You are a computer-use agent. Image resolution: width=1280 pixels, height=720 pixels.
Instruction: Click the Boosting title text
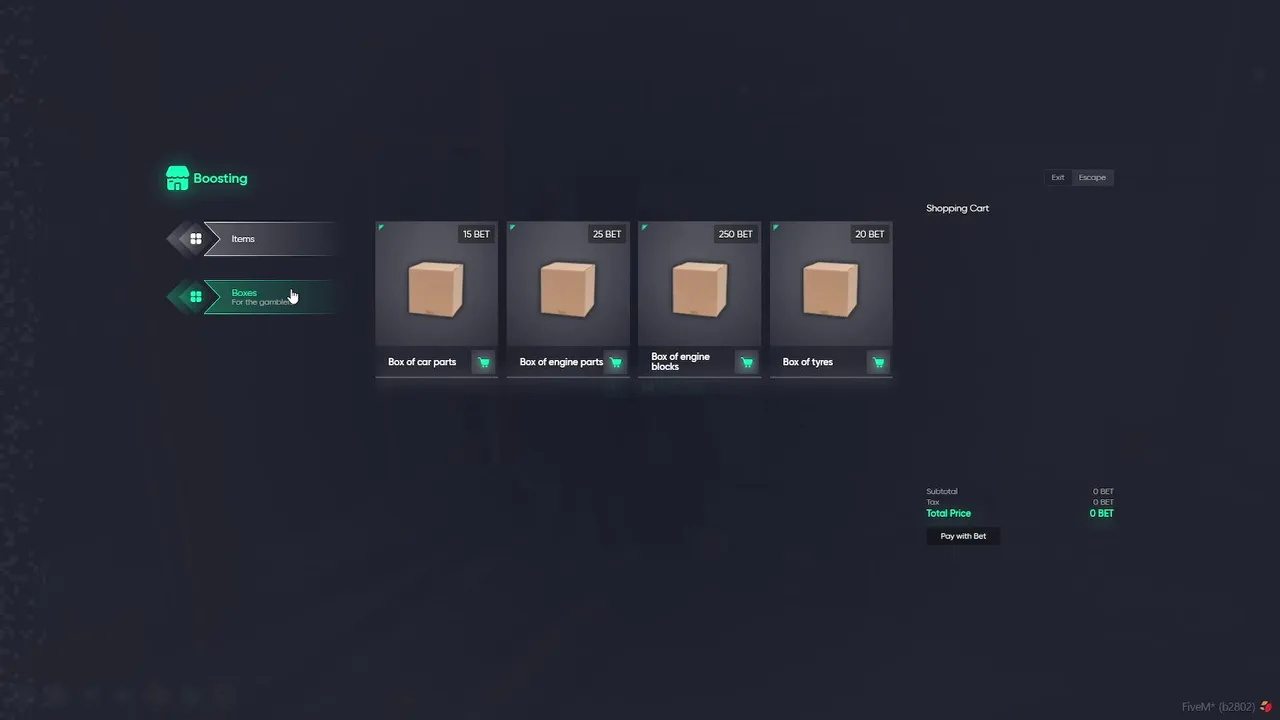coord(220,178)
